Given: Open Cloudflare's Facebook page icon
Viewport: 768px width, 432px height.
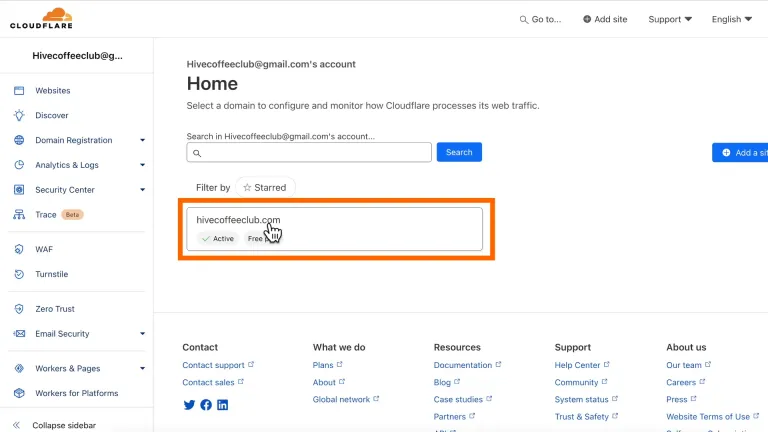Looking at the screenshot, I should click(206, 405).
